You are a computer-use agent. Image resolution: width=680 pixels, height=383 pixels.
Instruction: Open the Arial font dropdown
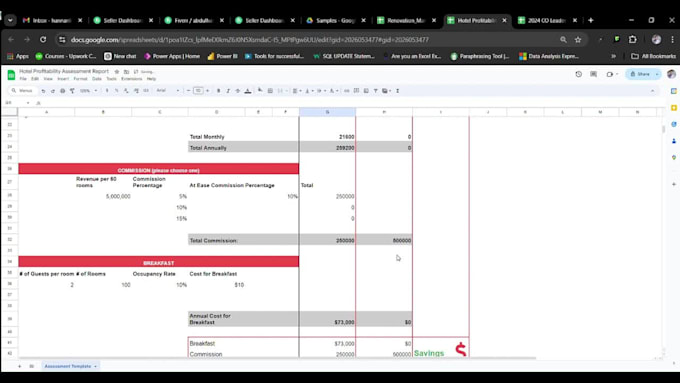[167, 91]
